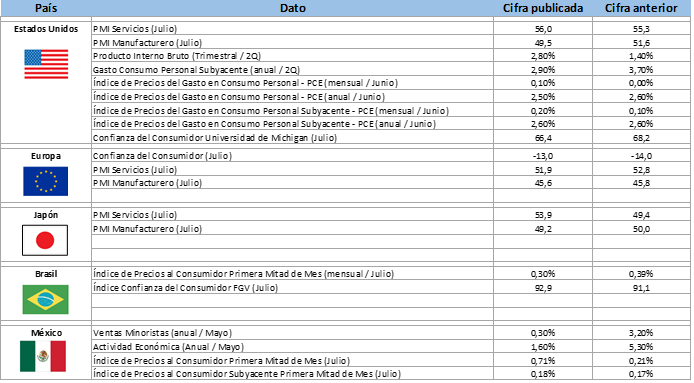
Task: Click the Europa country label
Action: (46, 156)
